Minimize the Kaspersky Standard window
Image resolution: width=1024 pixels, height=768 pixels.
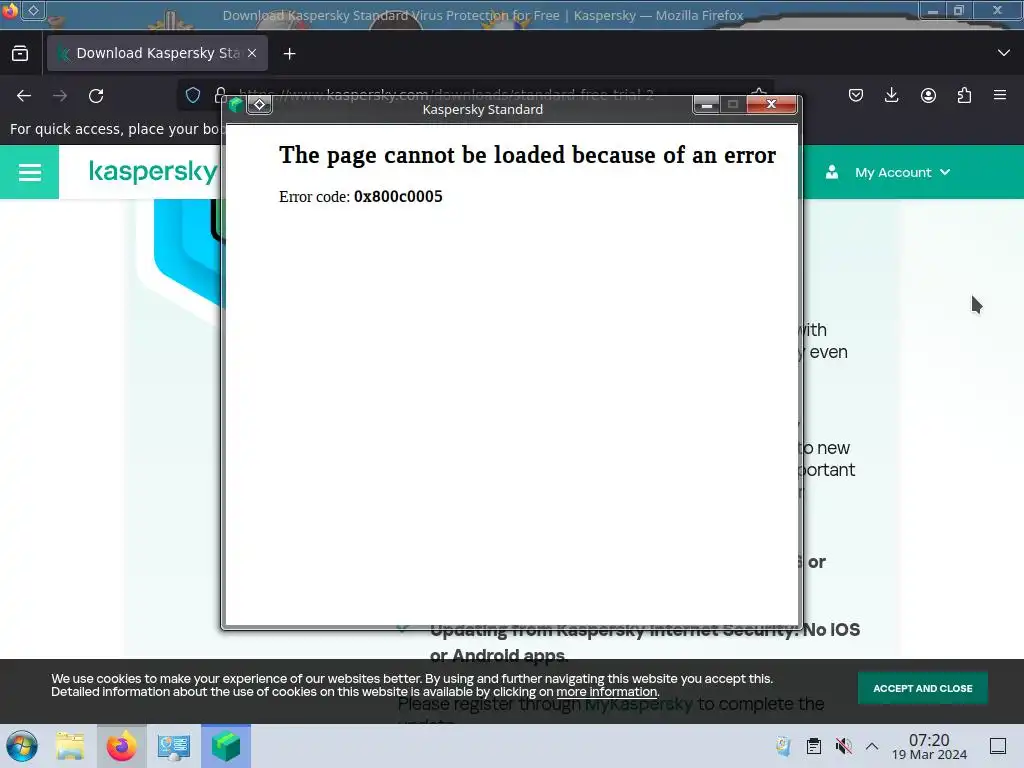pos(706,104)
